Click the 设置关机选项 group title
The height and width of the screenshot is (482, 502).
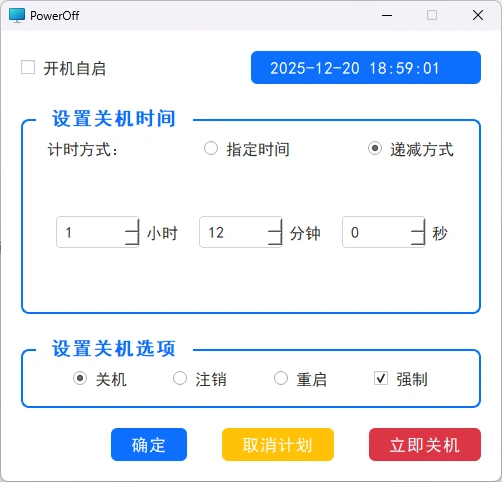(114, 349)
